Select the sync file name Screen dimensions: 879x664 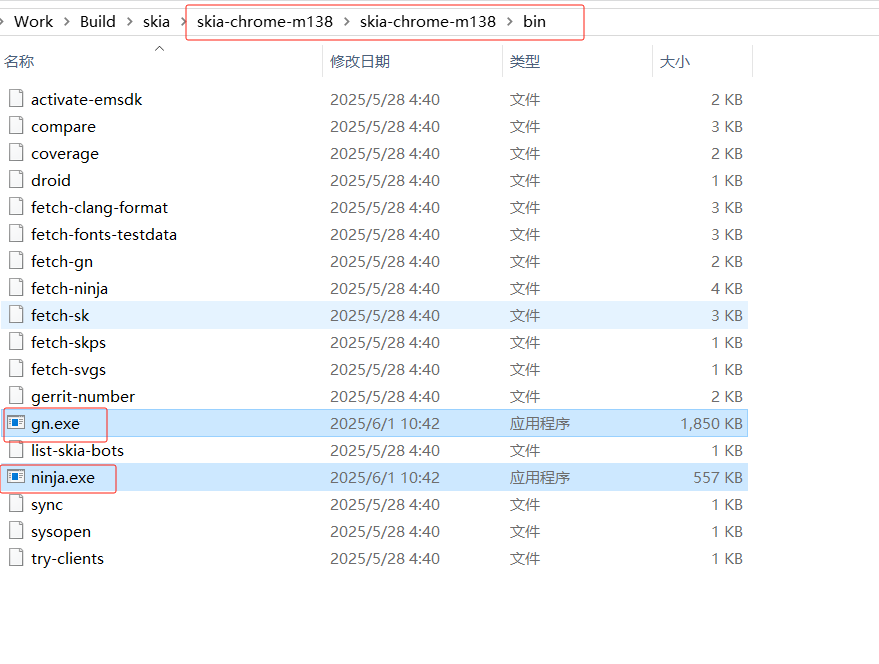[47, 505]
